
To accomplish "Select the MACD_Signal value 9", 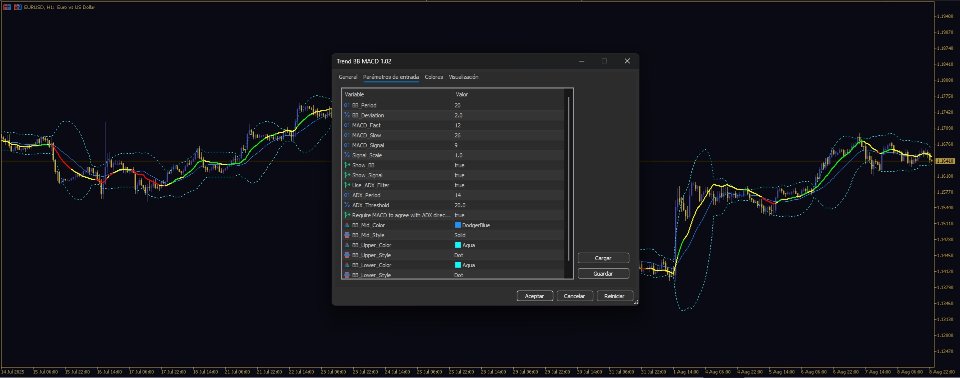I will 456,145.
